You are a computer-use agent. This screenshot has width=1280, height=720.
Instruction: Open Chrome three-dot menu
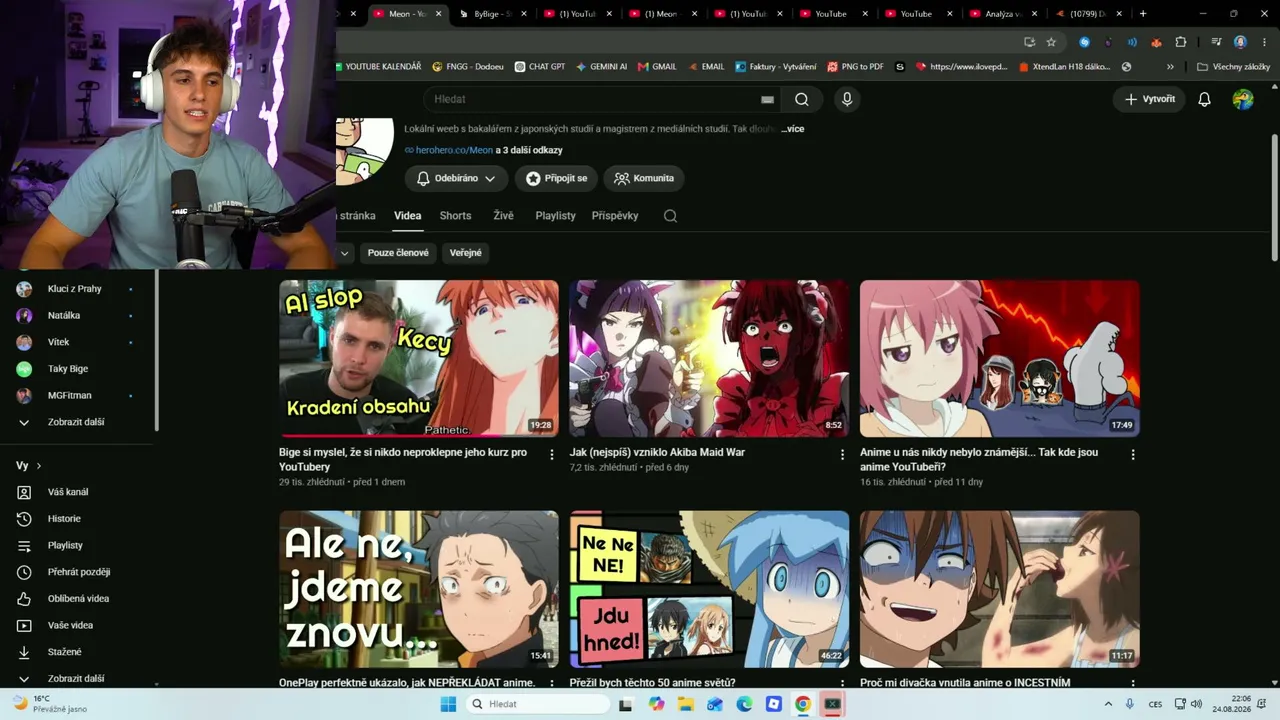[1263, 42]
